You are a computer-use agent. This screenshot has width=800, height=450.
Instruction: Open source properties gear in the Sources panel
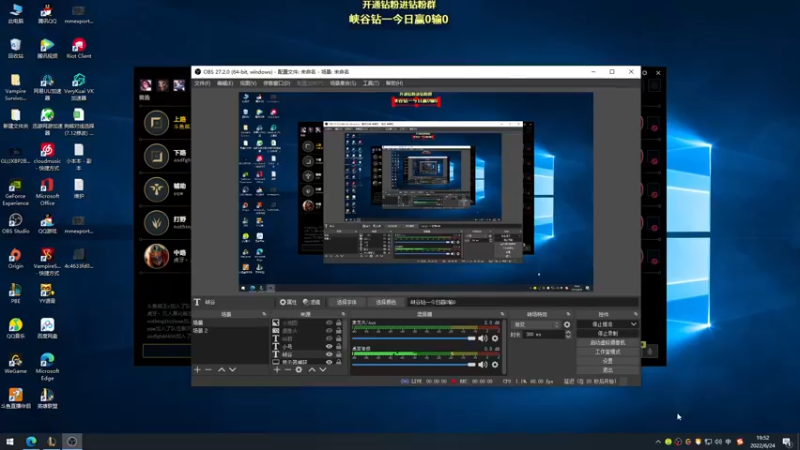point(299,369)
